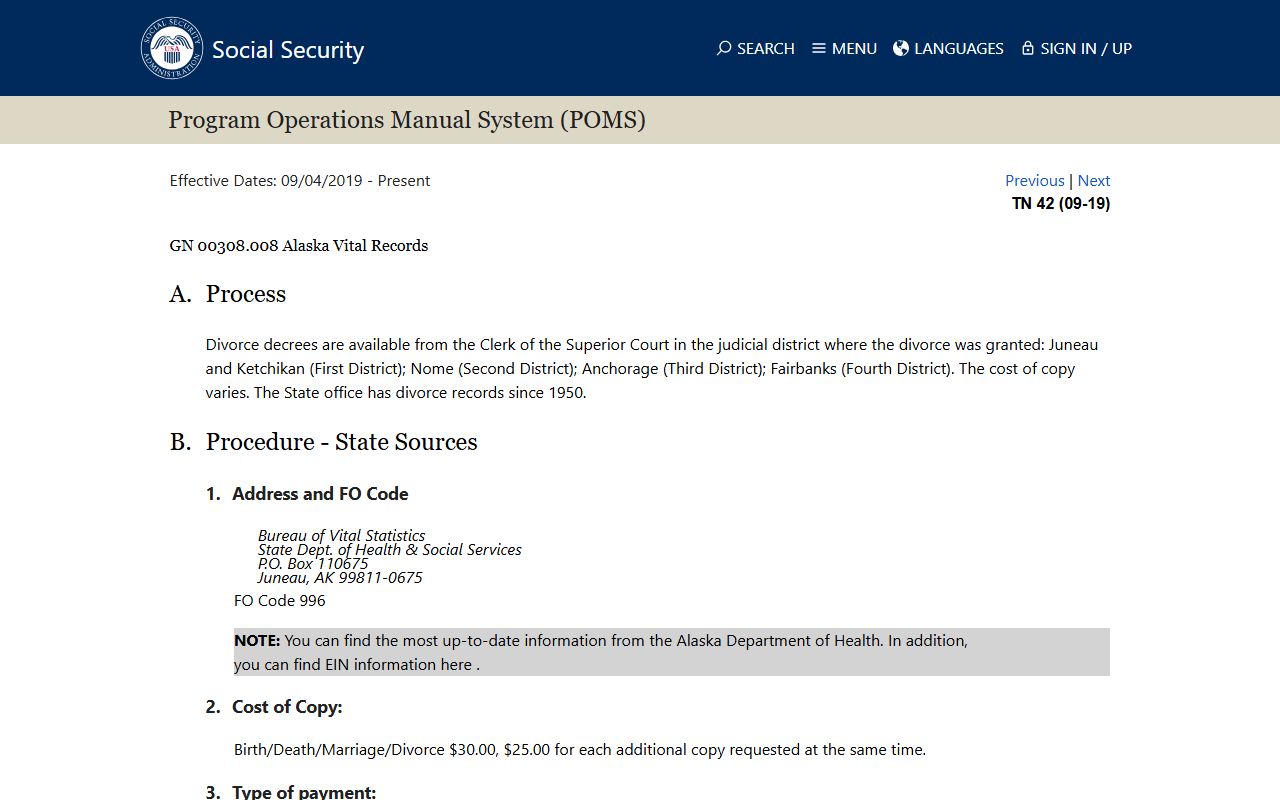Click the GN 00308.008 Alaska Vital Records title
The image size is (1280, 800).
tap(298, 246)
